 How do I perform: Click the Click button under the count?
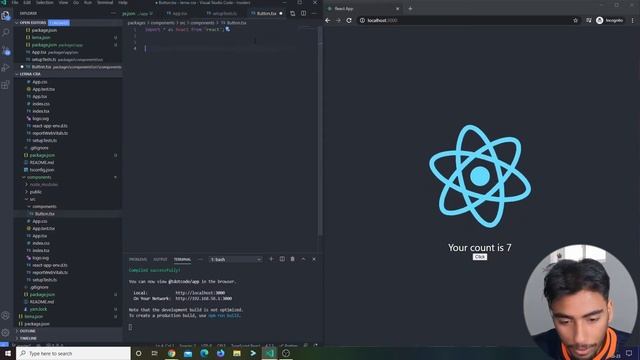point(480,257)
